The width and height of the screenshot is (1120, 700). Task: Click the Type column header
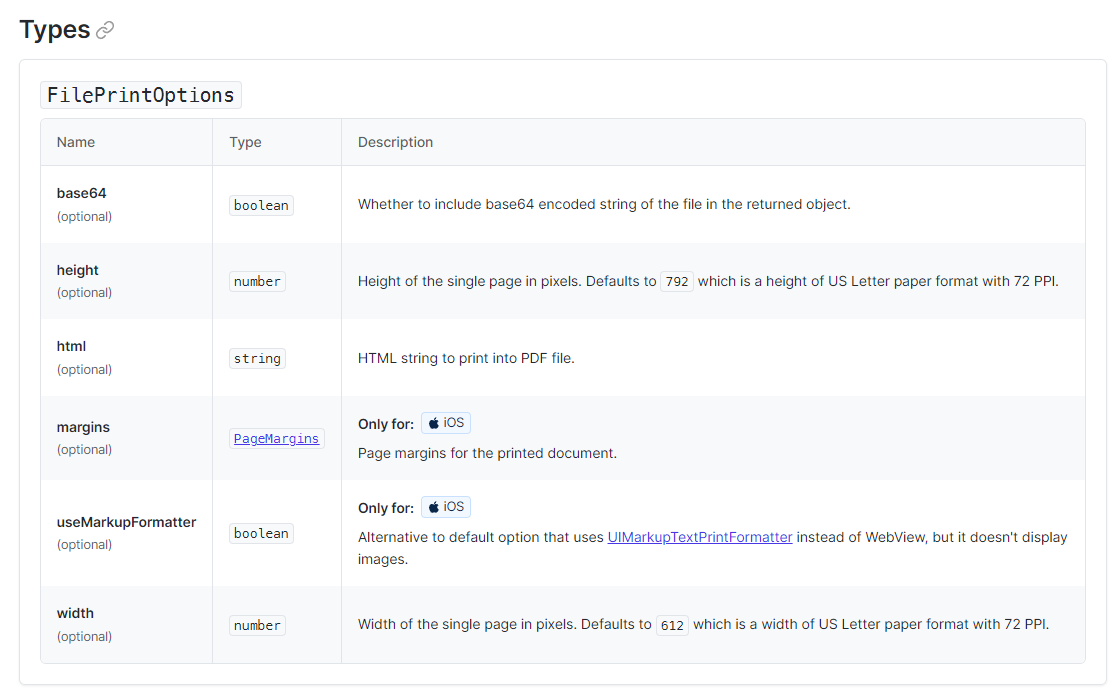(245, 142)
